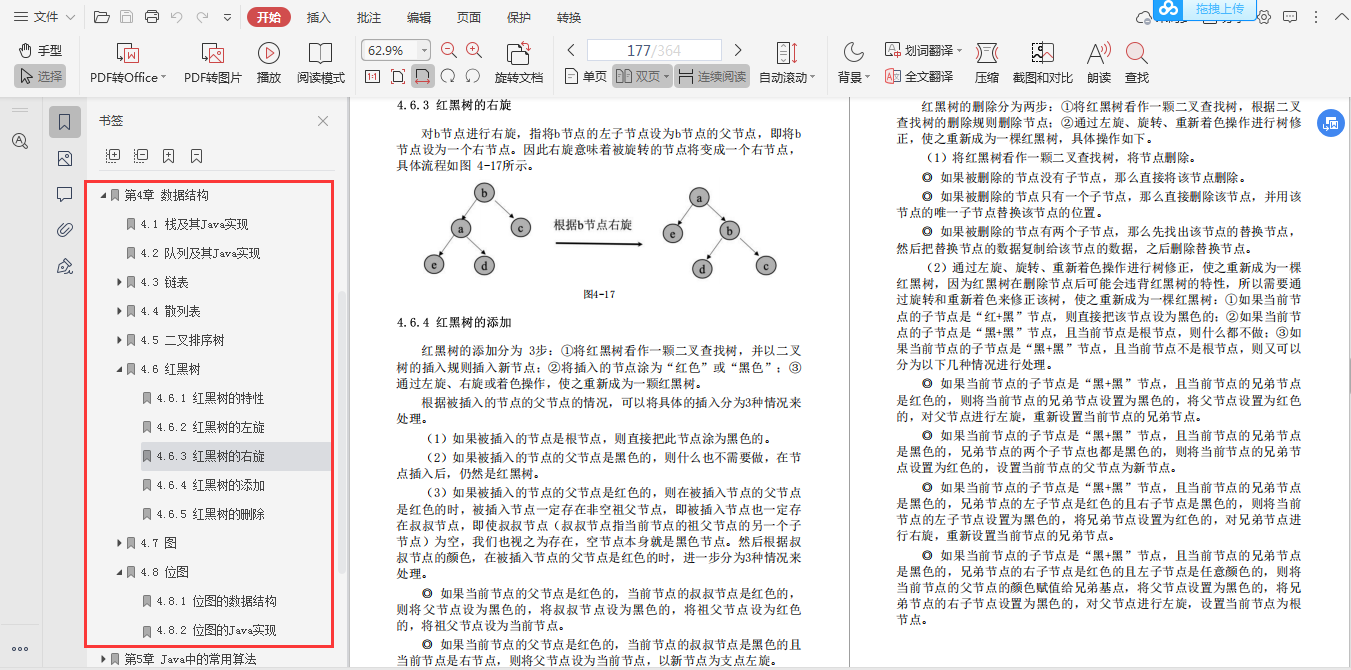Launch 截图和对比 screenshot and compare
This screenshot has height=670, width=1351.
pyautogui.click(x=1042, y=62)
